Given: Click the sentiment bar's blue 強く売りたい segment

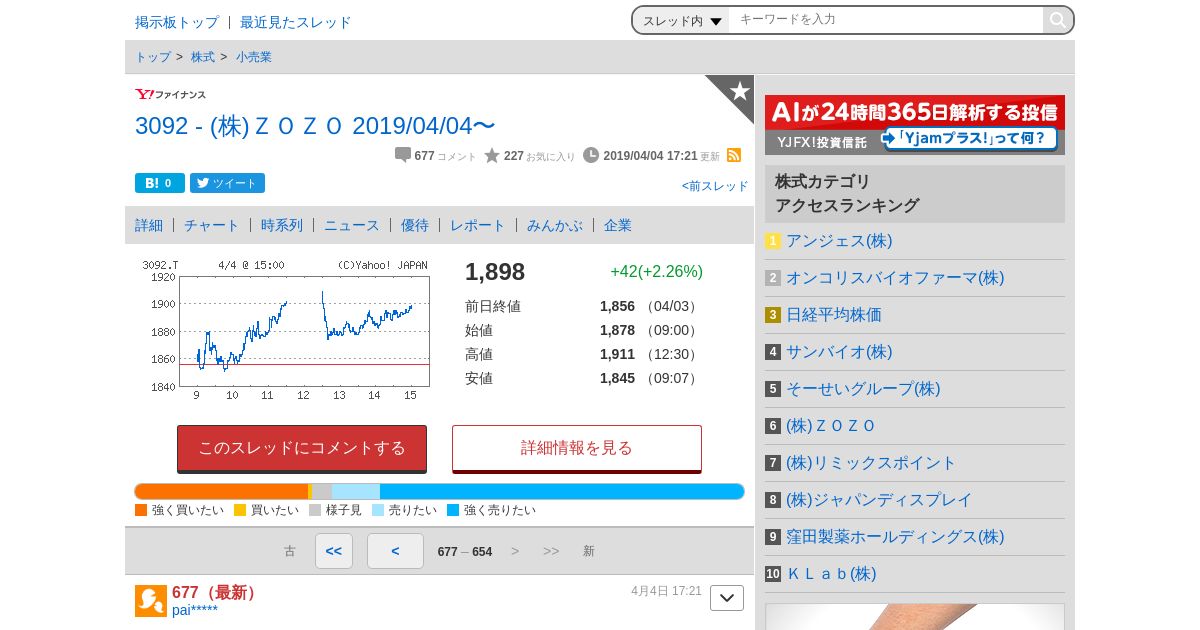Looking at the screenshot, I should pyautogui.click(x=562, y=491).
